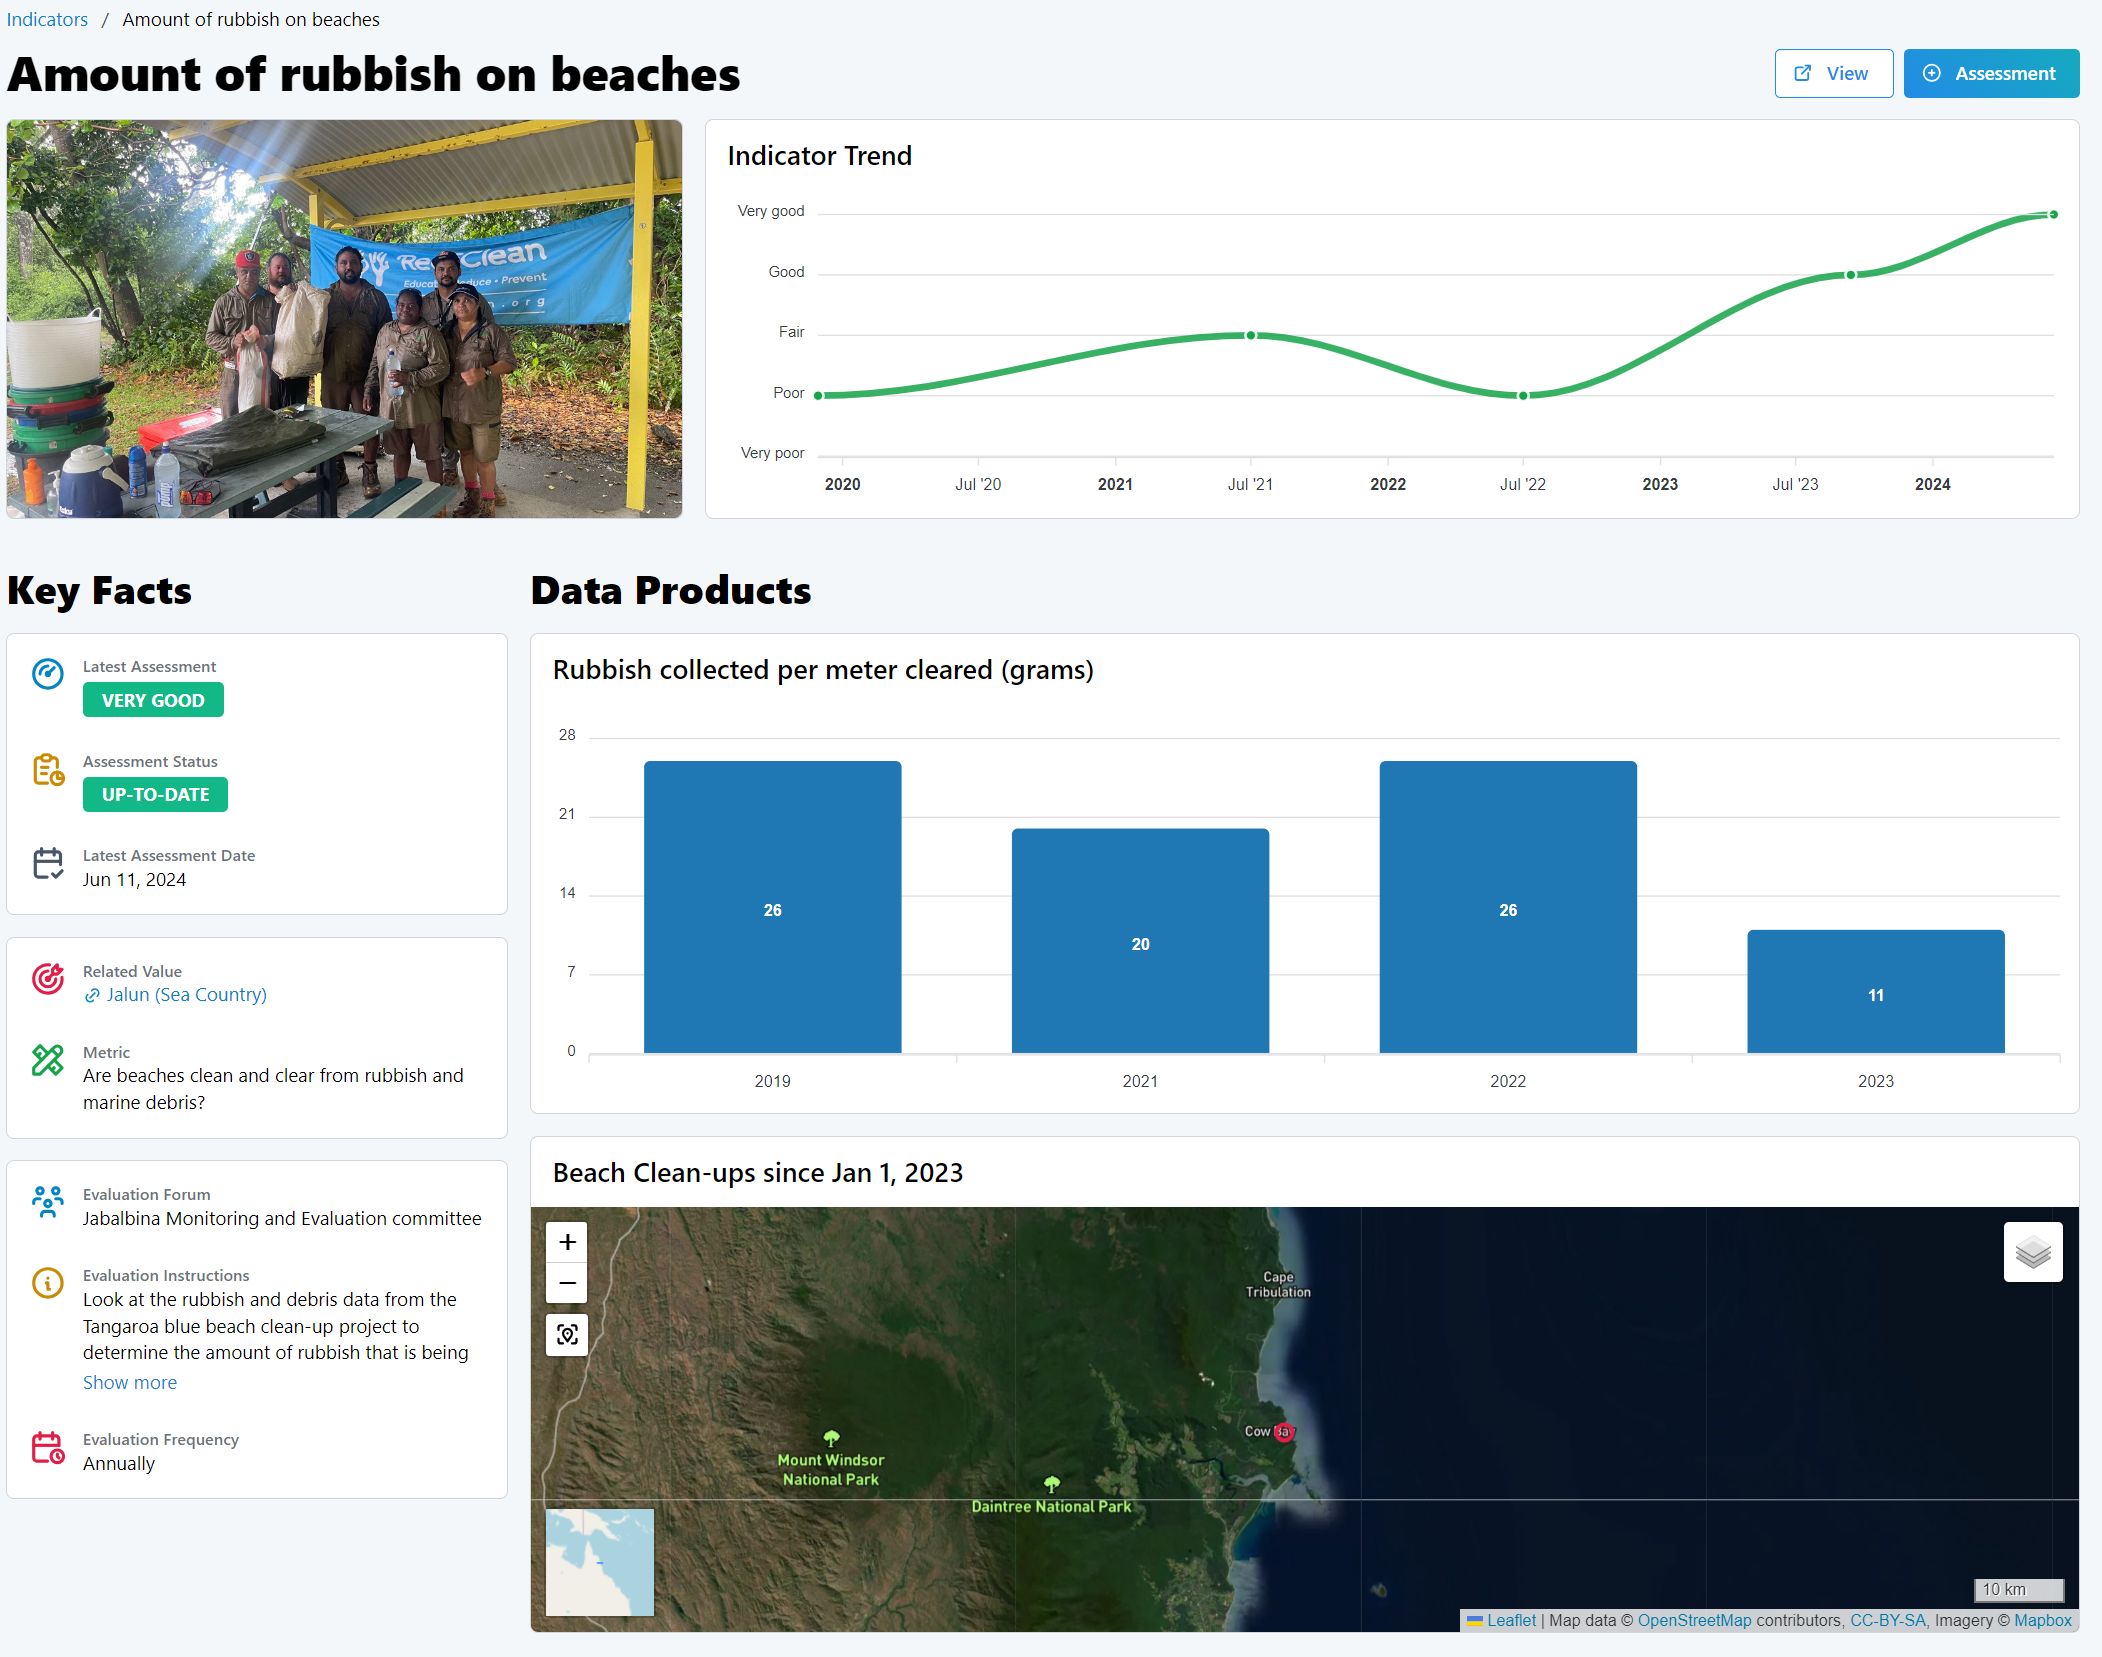Click the locate position map icon
2102x1657 pixels.
[567, 1335]
